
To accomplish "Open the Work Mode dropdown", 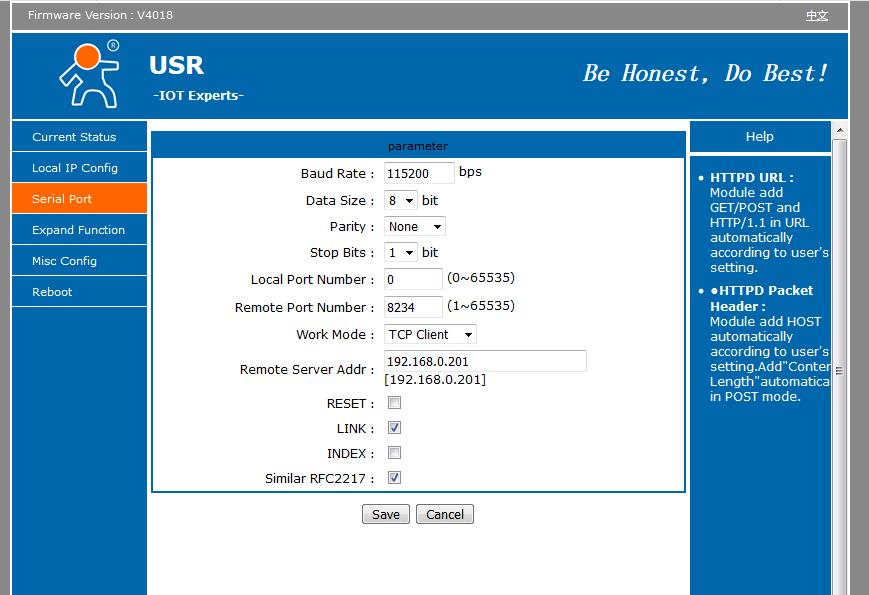I will [x=429, y=334].
